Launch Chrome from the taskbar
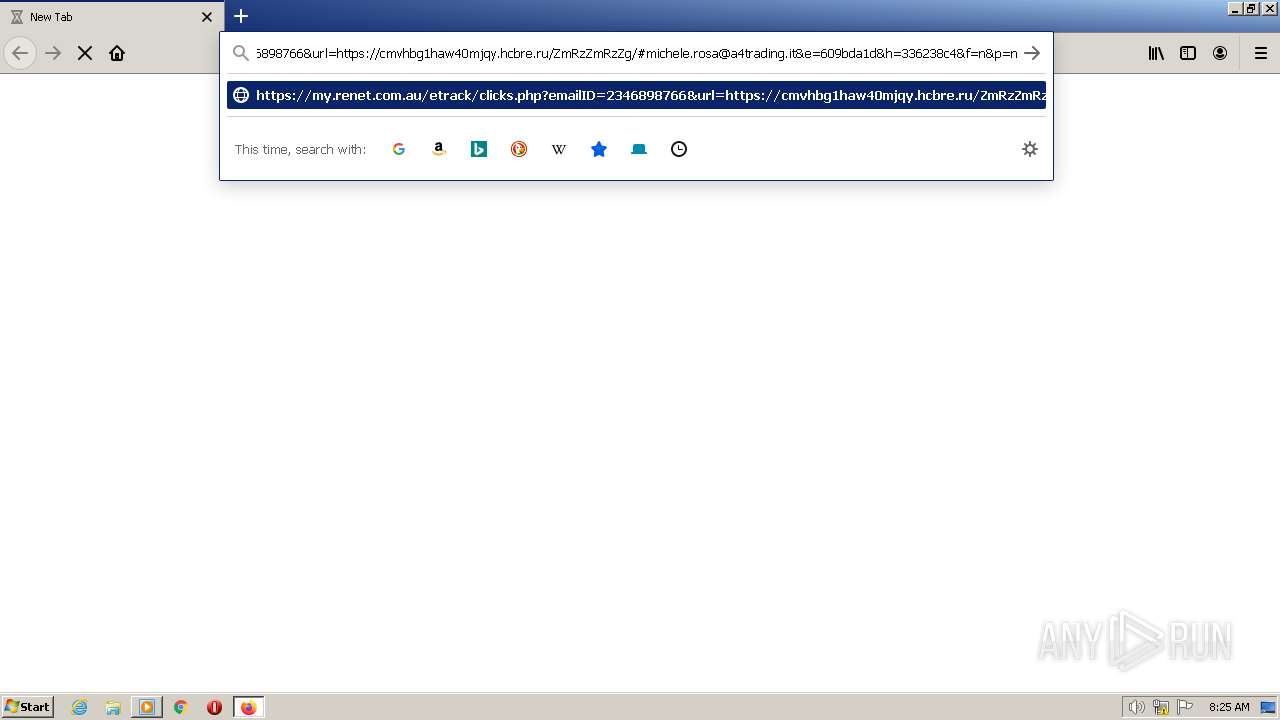The image size is (1280, 720). [181, 707]
